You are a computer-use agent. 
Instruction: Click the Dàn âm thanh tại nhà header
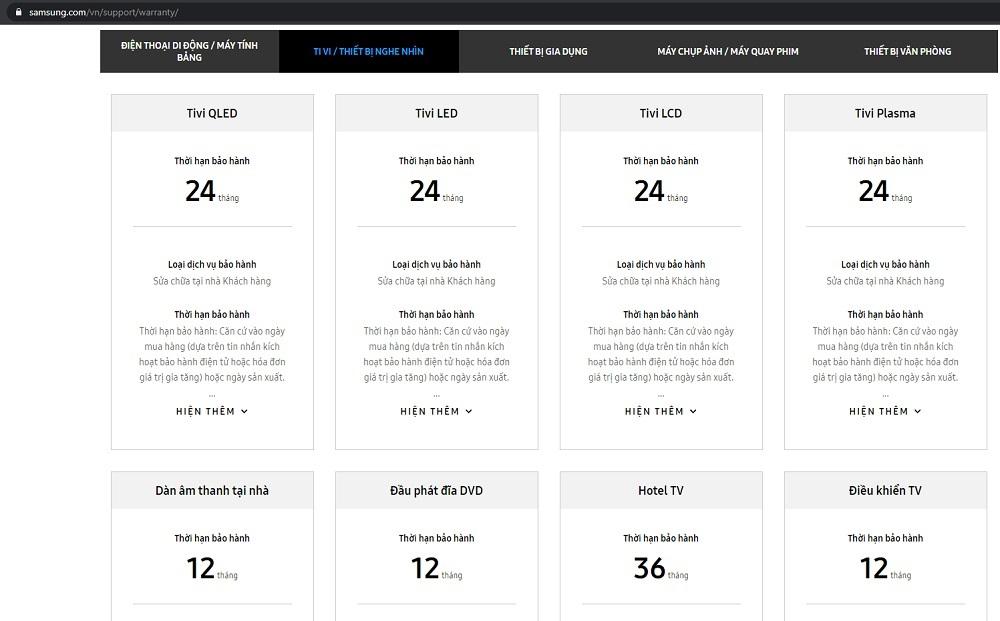212,490
